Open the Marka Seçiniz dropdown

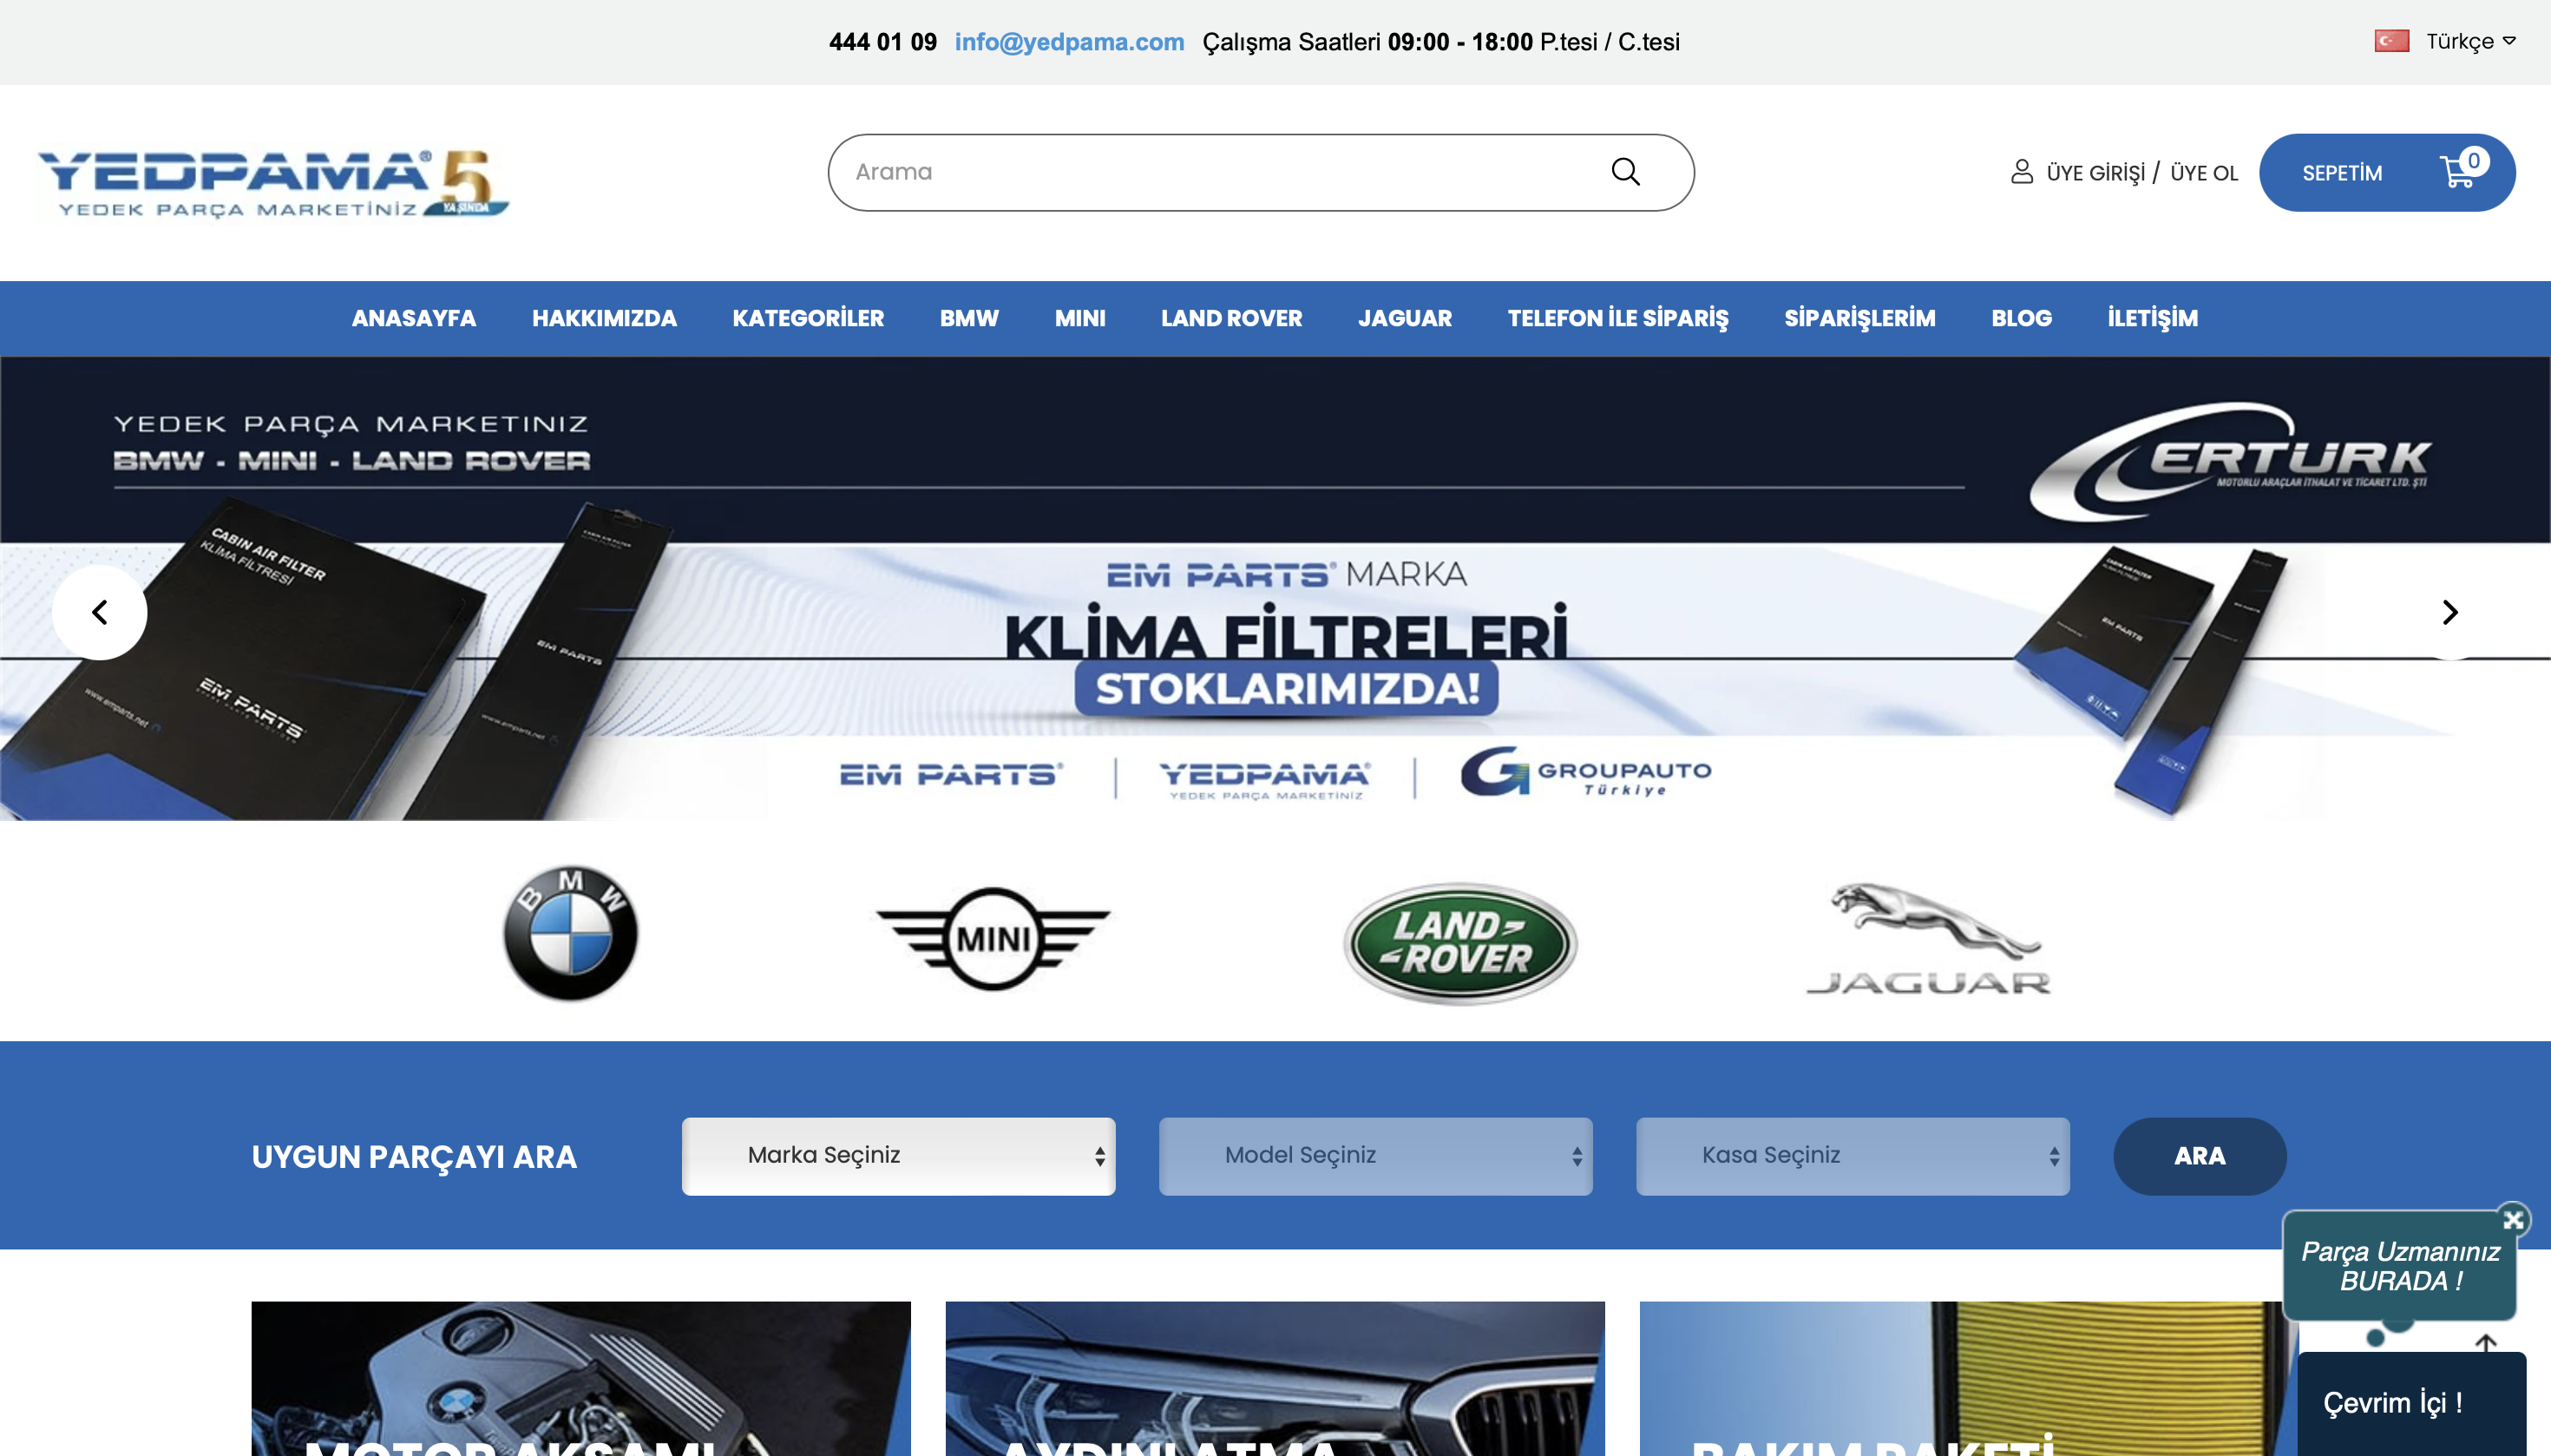point(898,1156)
